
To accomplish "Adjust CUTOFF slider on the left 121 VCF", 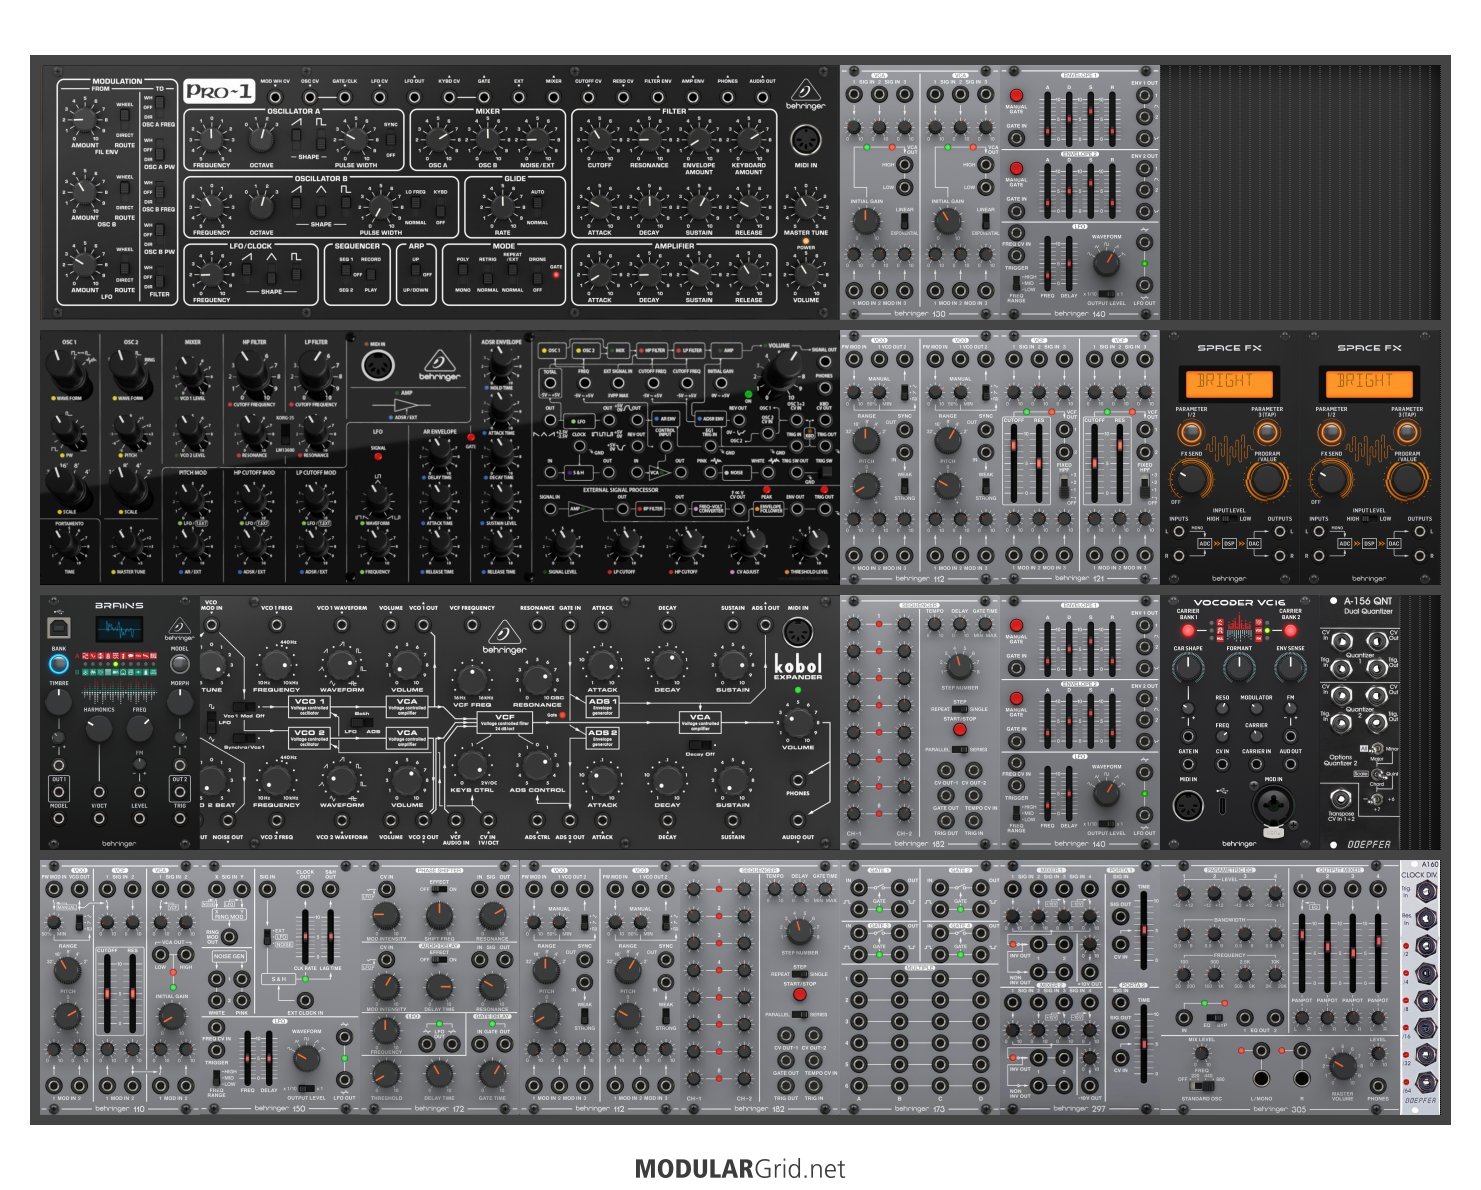I will (x=1013, y=464).
